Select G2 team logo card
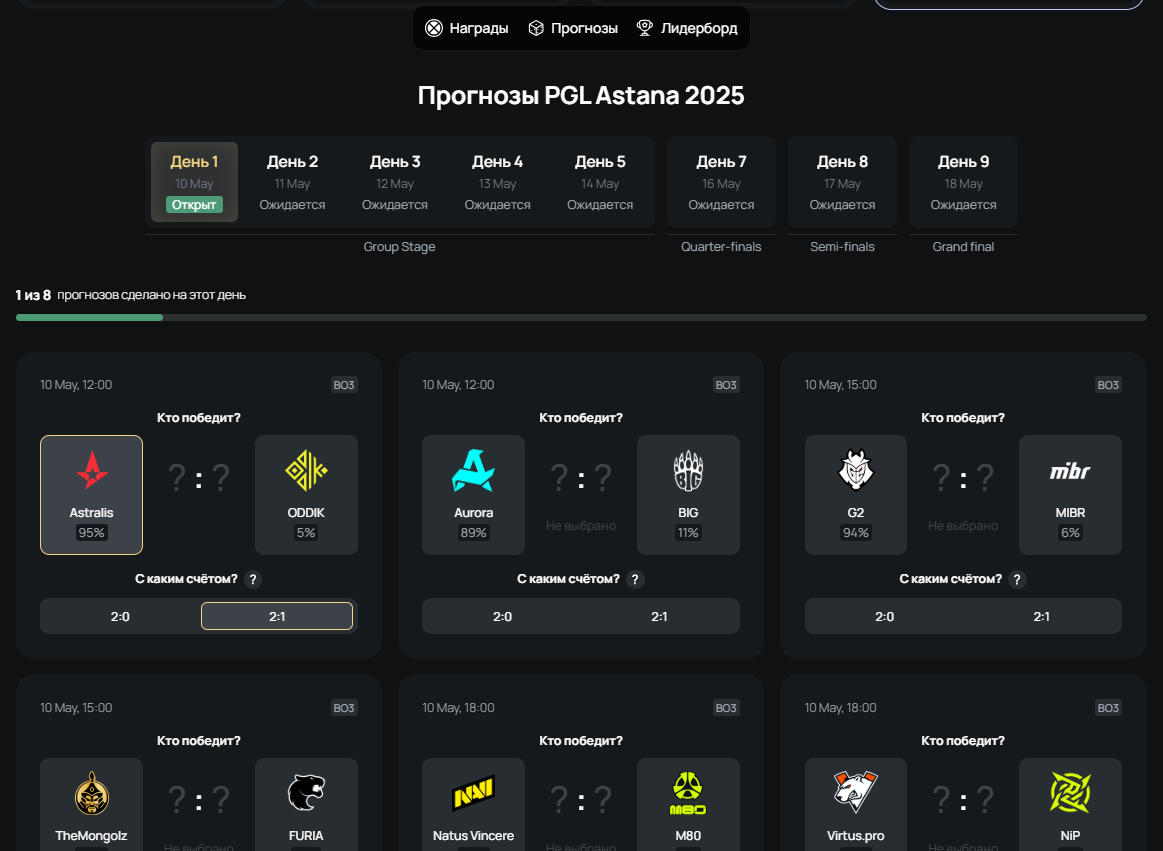Screen dimensions: 1163x851 click(x=856, y=495)
